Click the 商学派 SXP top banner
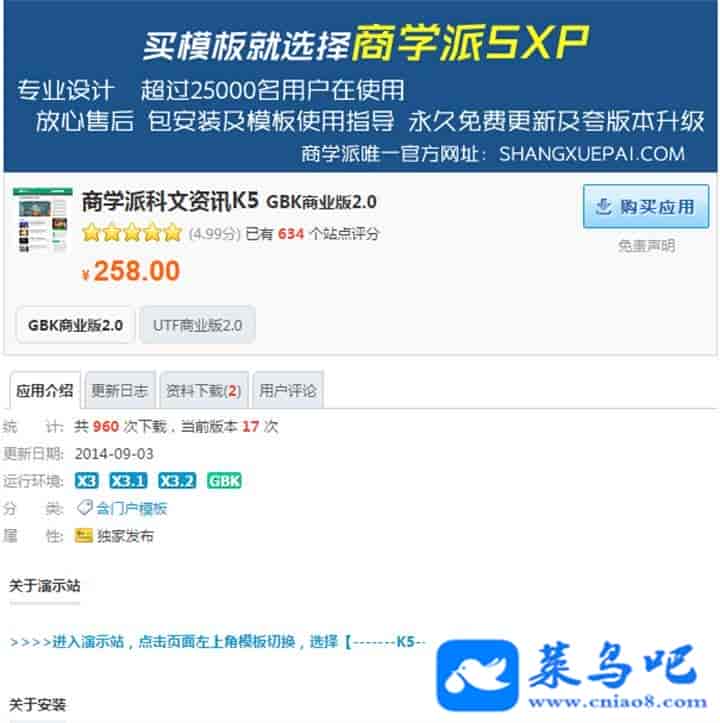Screen dimensions: 720x723 pos(360,86)
